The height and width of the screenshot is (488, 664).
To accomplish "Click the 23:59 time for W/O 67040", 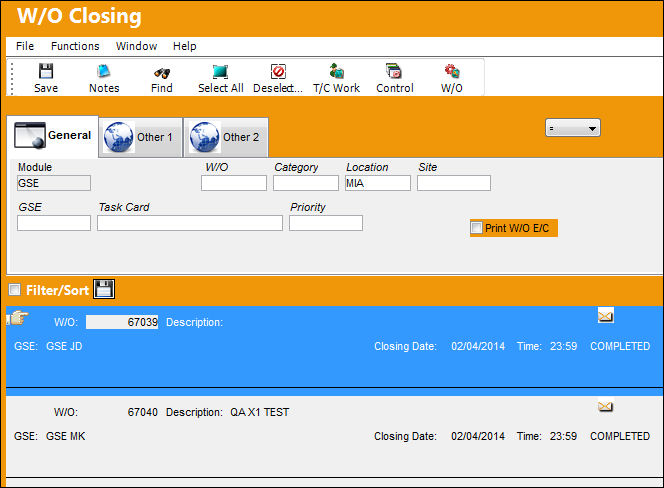I will pyautogui.click(x=563, y=436).
